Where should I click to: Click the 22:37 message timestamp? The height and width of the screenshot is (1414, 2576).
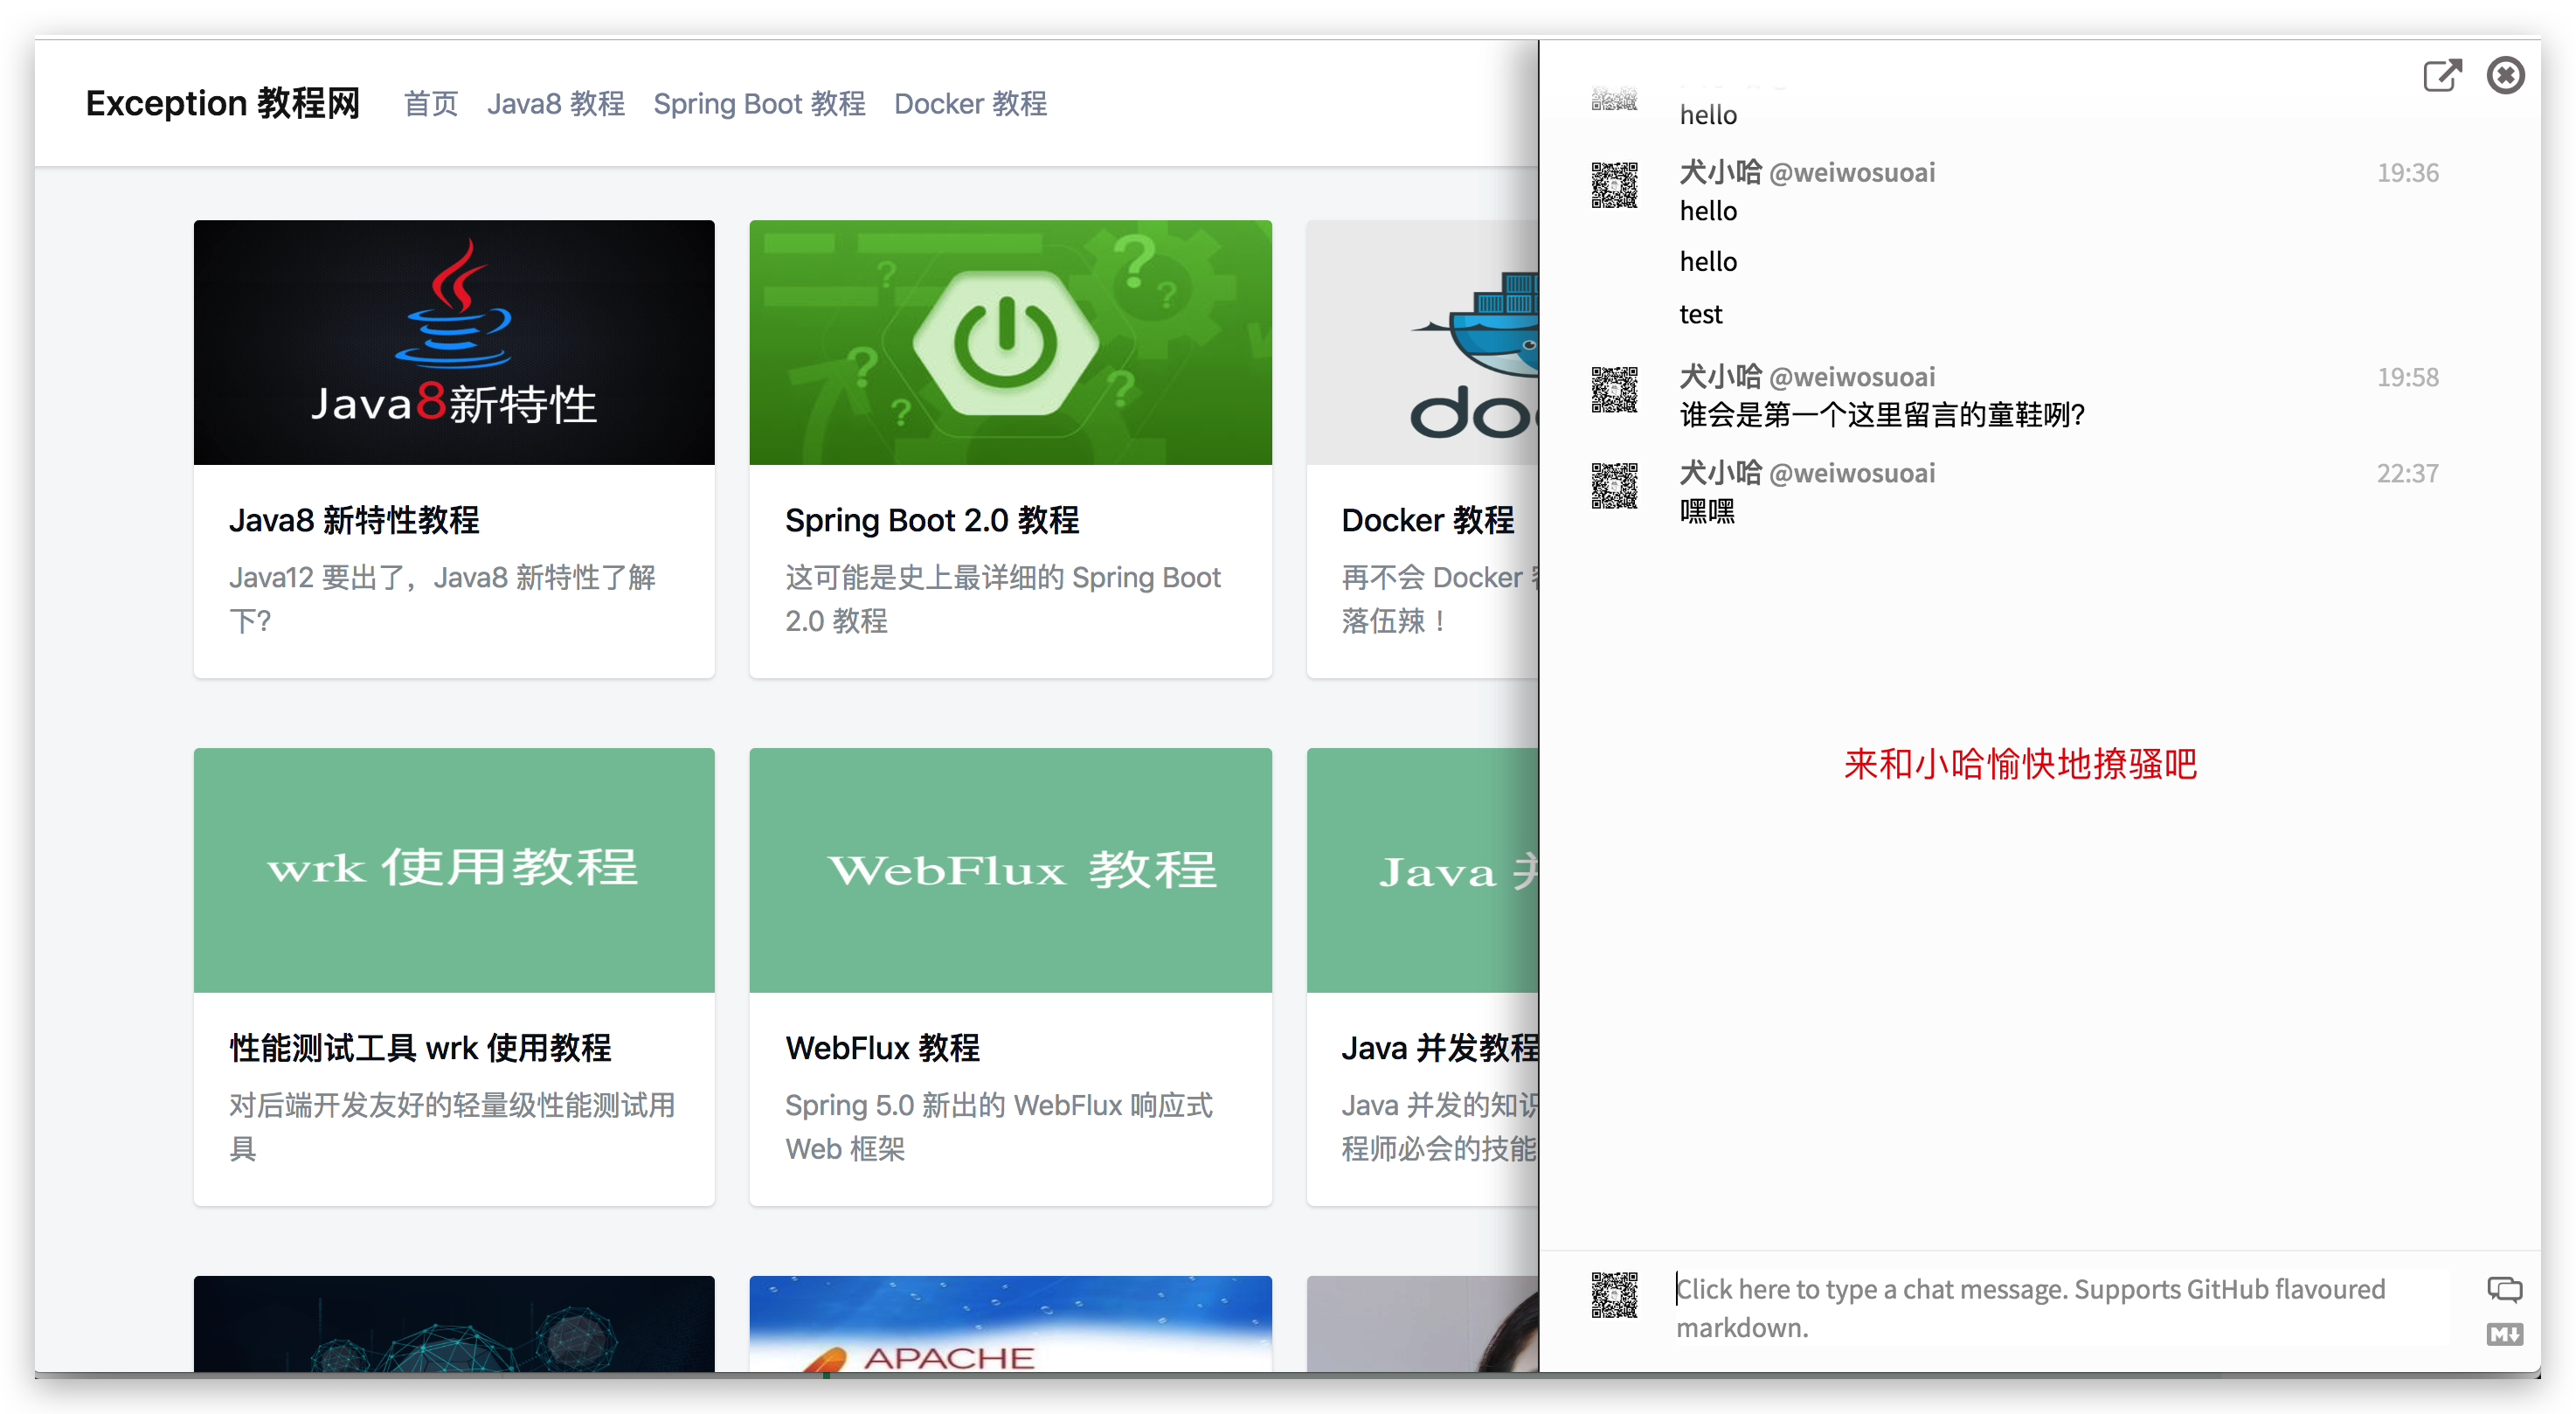2407,473
